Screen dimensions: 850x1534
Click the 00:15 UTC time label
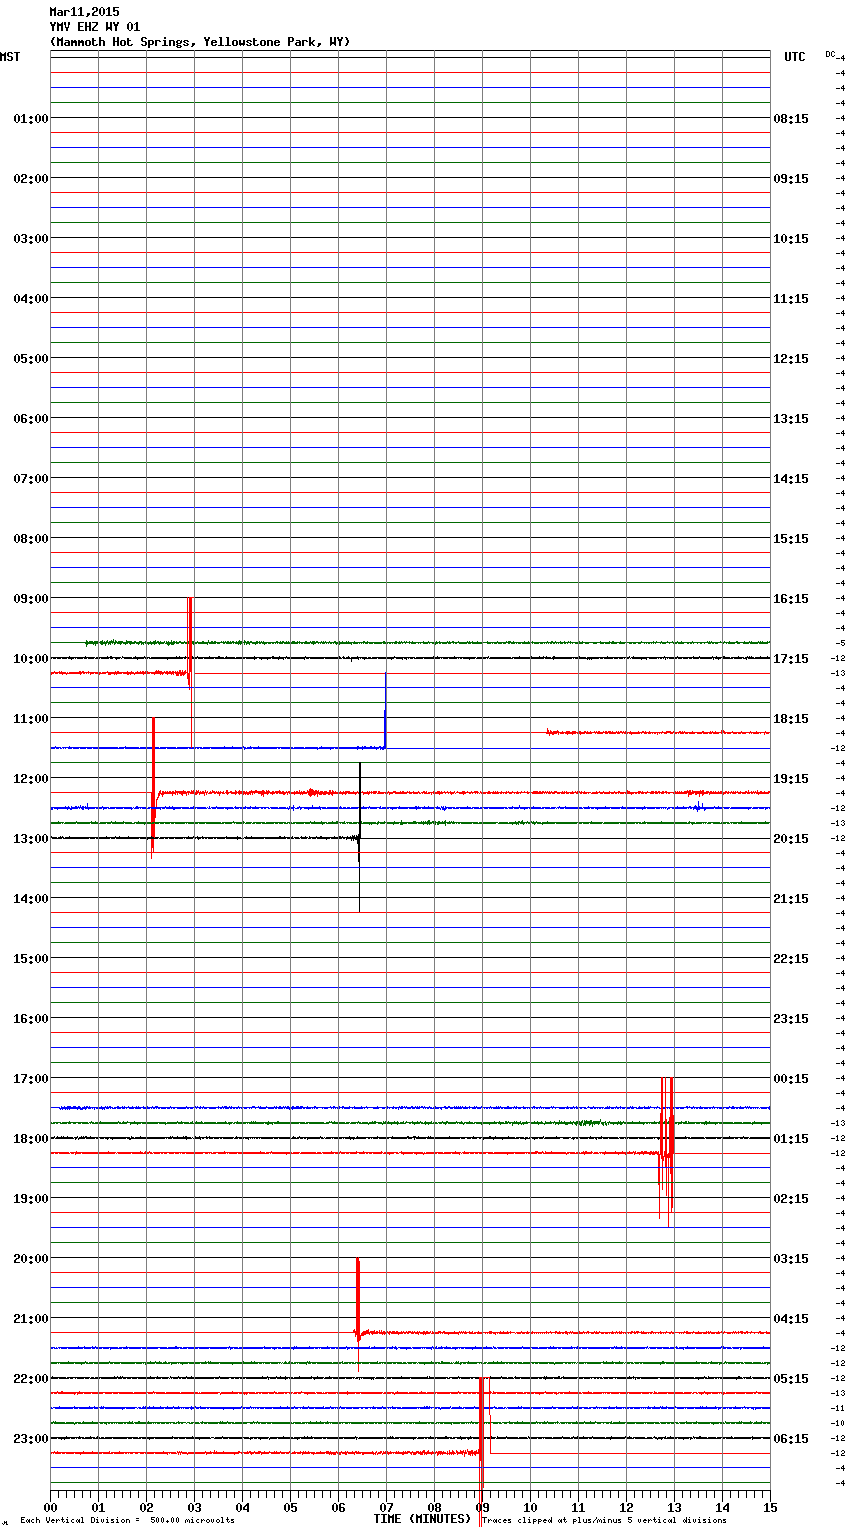tap(791, 1079)
